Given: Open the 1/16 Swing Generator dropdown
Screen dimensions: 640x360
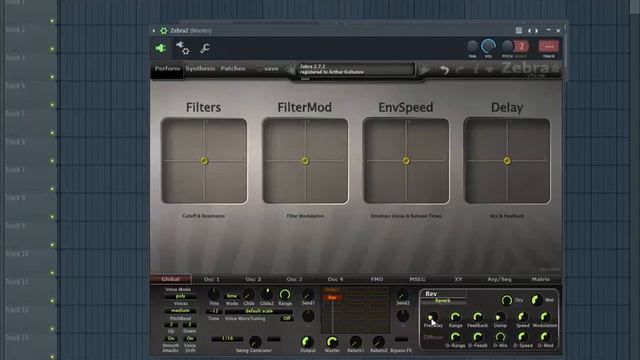Looking at the screenshot, I should [x=227, y=339].
